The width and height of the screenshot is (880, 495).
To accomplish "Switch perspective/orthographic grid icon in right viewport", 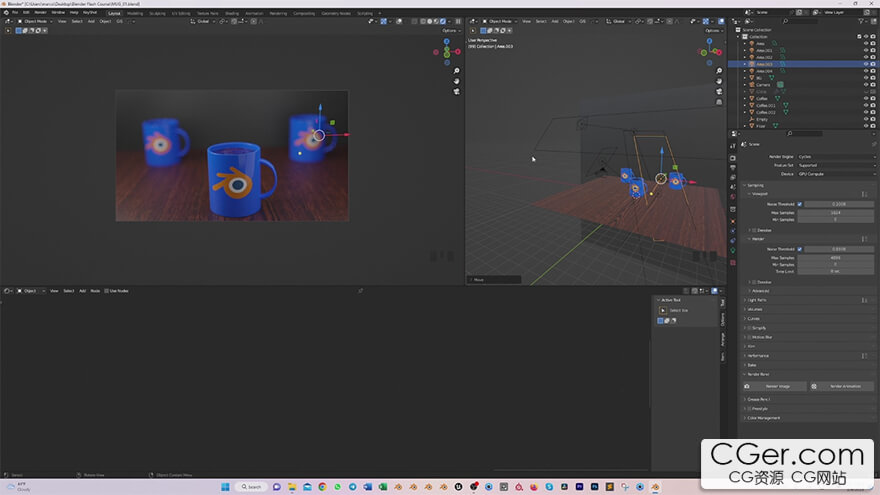I will coord(719,102).
